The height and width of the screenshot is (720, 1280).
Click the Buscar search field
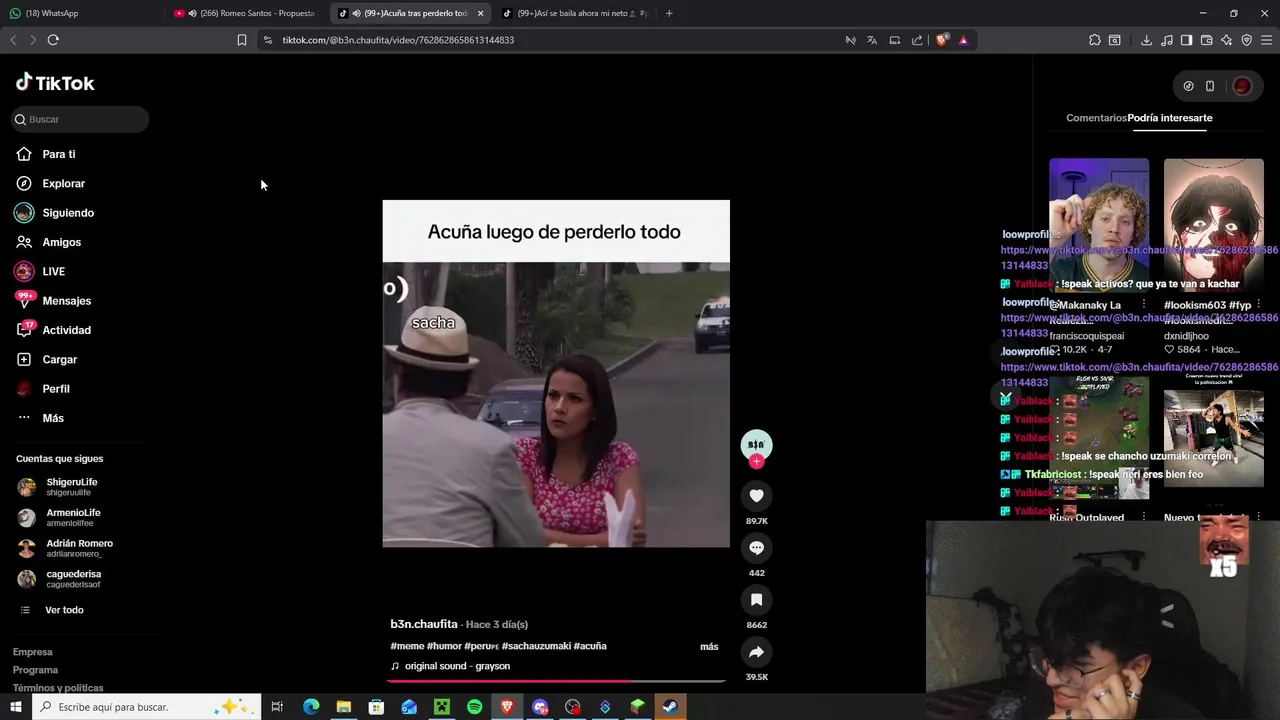point(80,119)
